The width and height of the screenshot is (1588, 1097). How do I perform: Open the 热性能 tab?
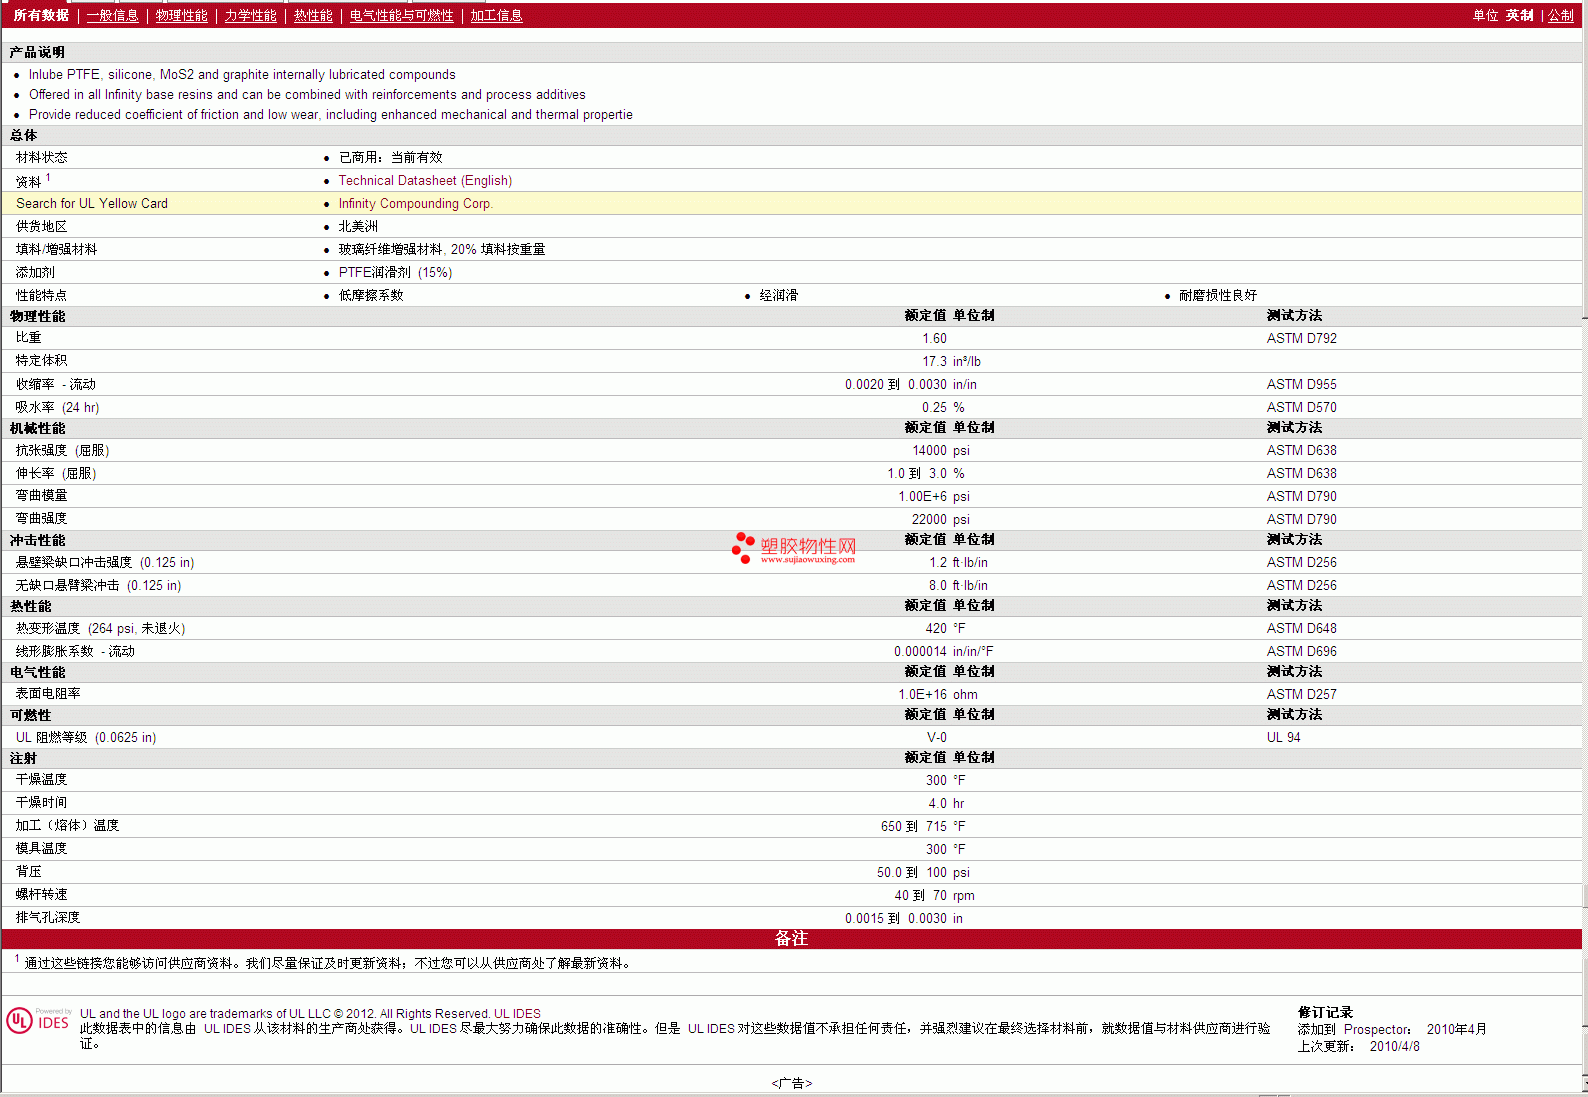[x=313, y=16]
